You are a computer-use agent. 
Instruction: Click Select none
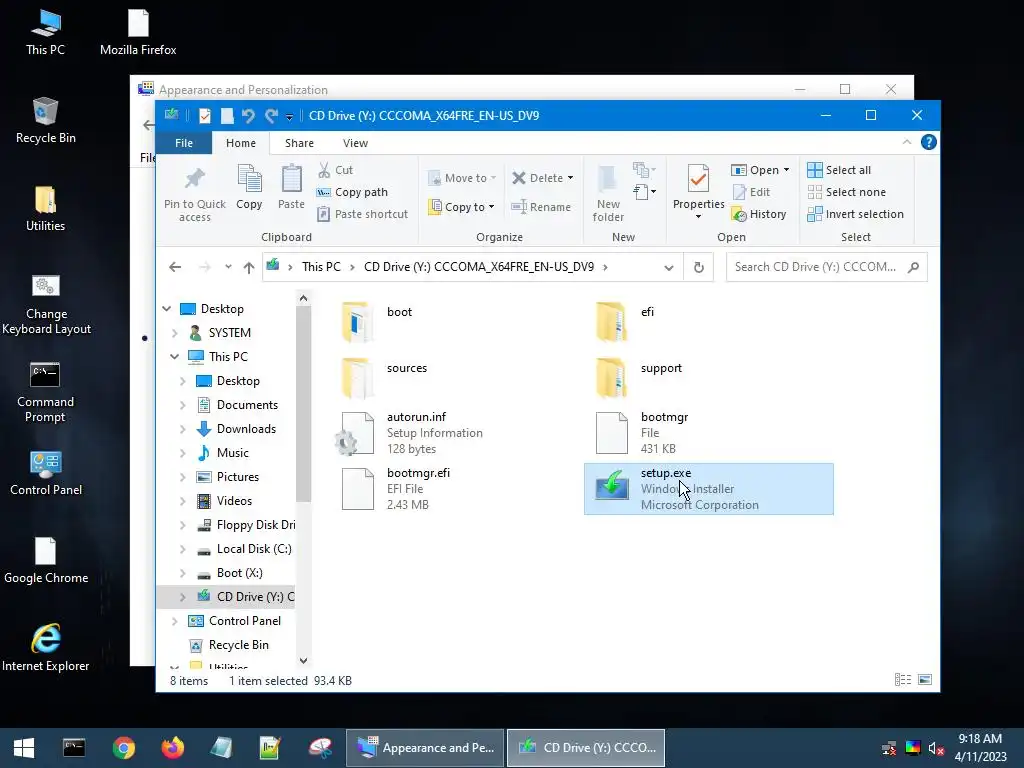[847, 192]
